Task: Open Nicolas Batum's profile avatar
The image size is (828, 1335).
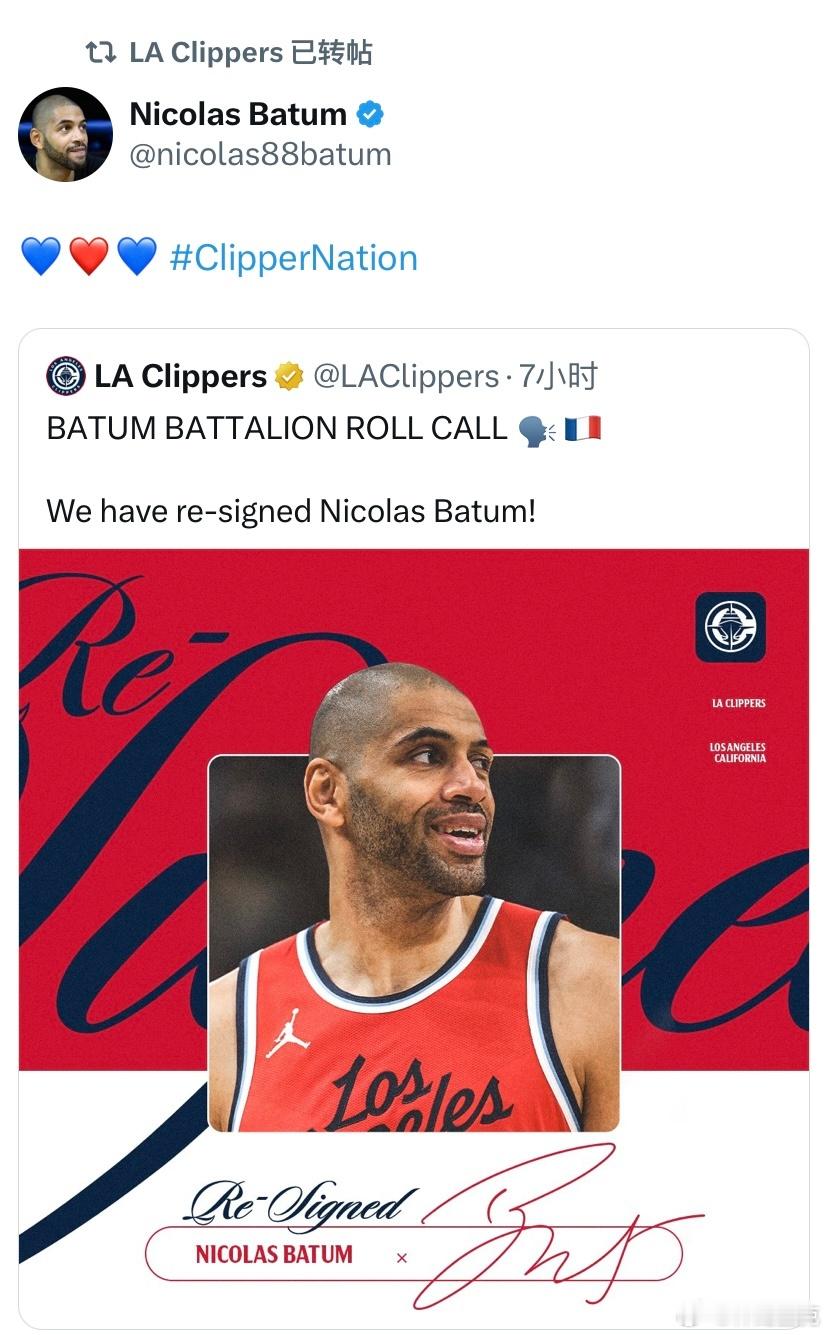Action: (66, 134)
